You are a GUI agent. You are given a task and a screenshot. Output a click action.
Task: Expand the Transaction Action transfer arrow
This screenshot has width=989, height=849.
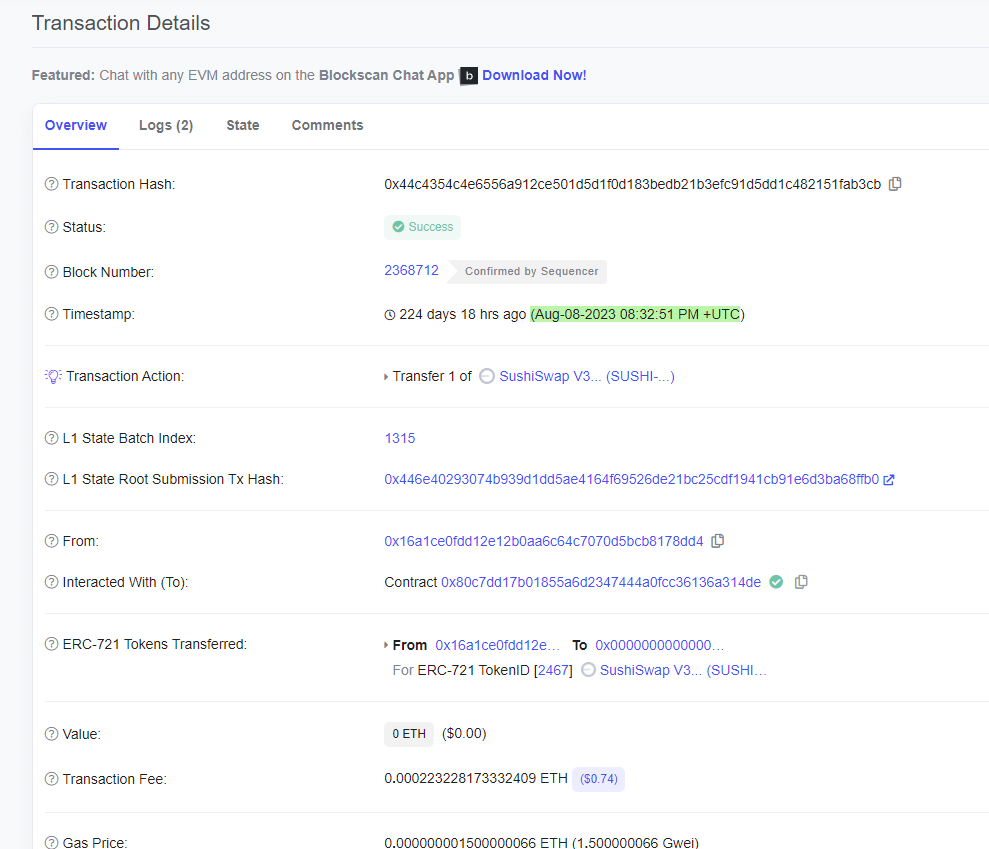tap(386, 377)
